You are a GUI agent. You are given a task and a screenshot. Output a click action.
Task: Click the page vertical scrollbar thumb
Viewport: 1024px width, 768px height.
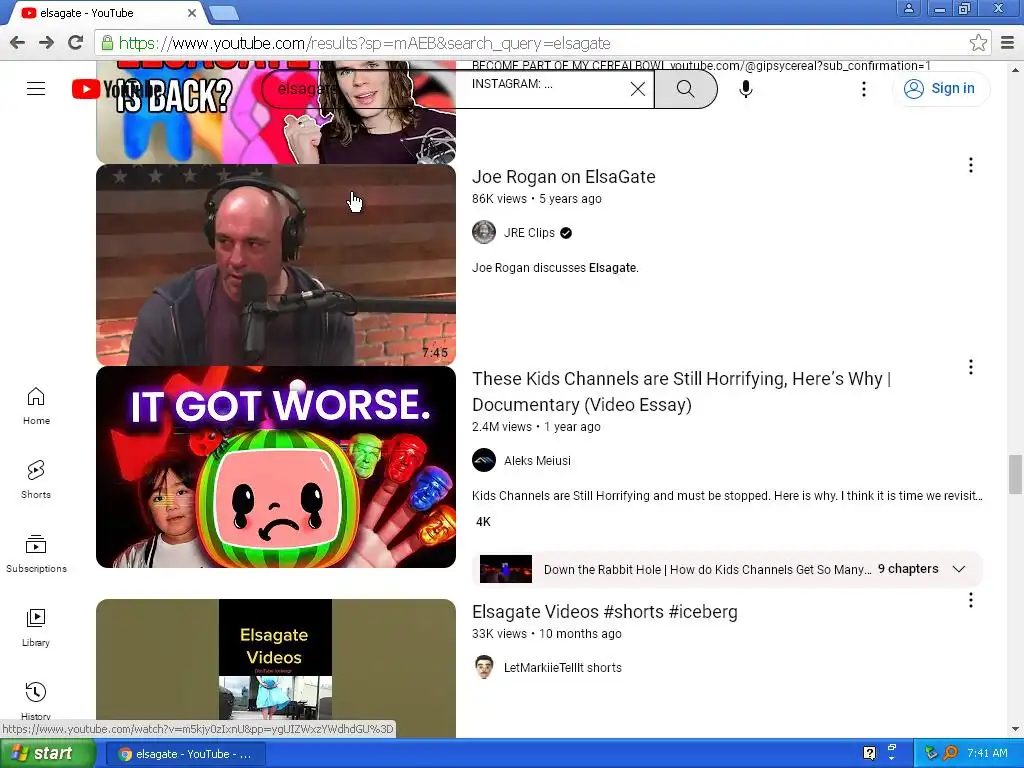pyautogui.click(x=1015, y=475)
